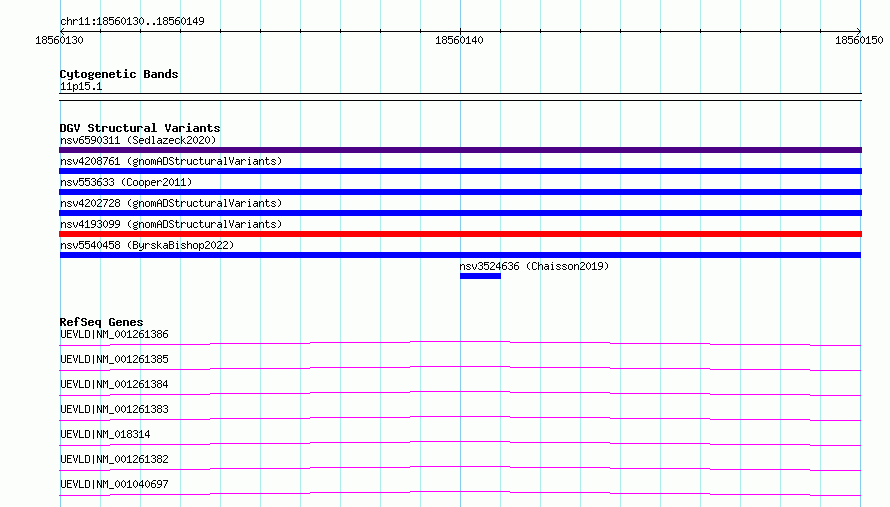Select transcript UEVLD|NM_018314
Screen dimensions: 890x507
pyautogui.click(x=105, y=434)
